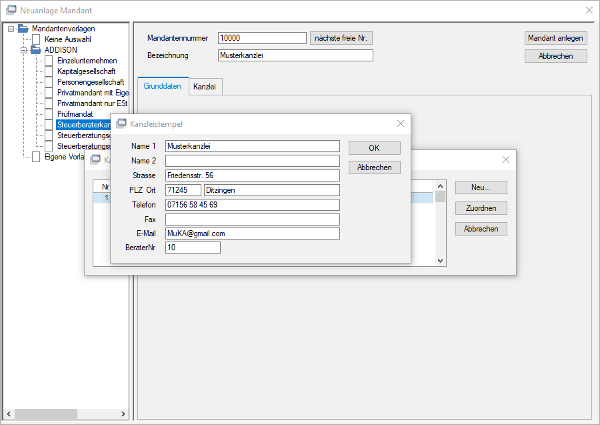This screenshot has height=425, width=600.
Task: Click the Bezeichnung input field
Action: 295,55
